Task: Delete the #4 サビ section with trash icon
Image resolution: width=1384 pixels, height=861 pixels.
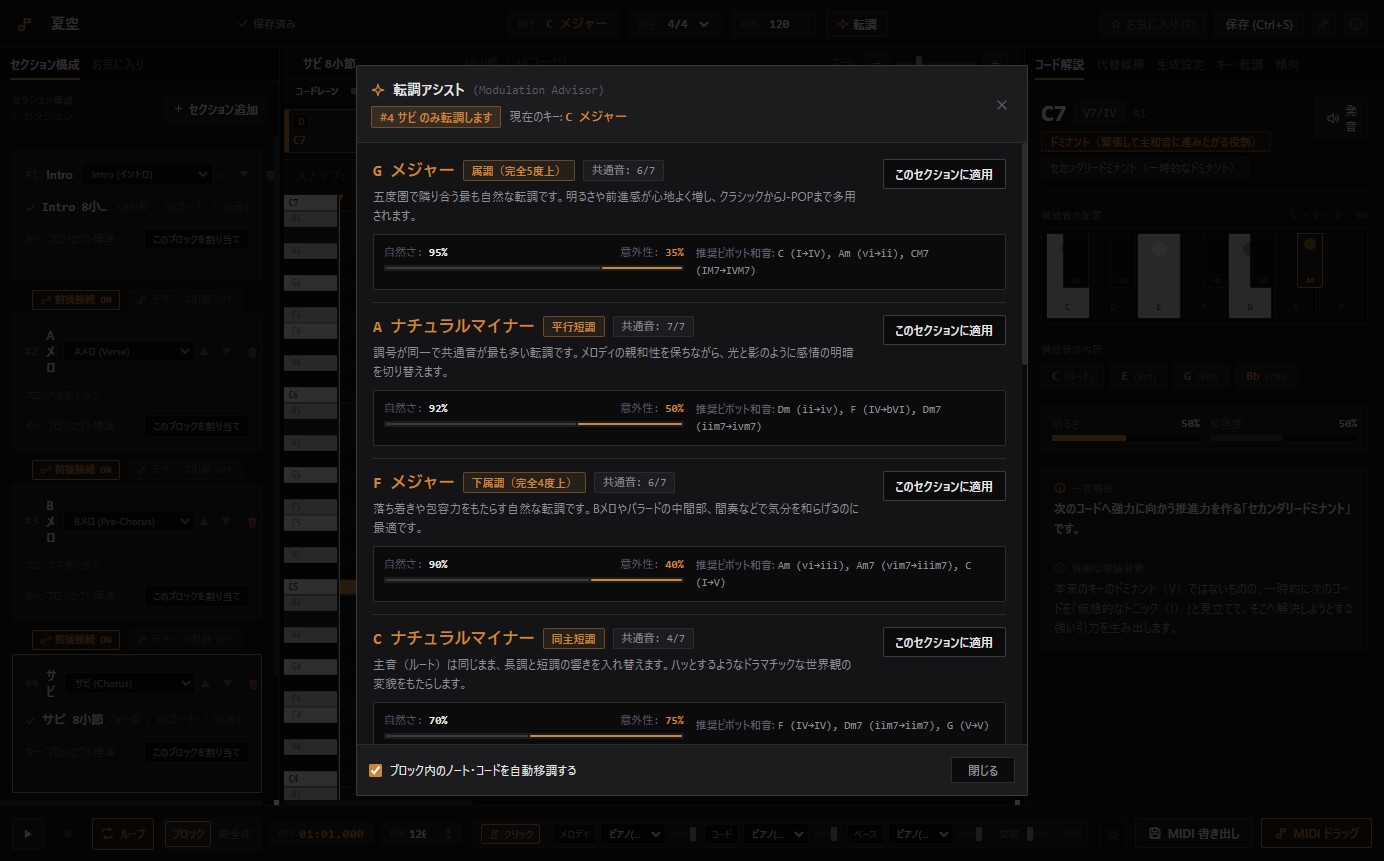Action: click(x=252, y=684)
